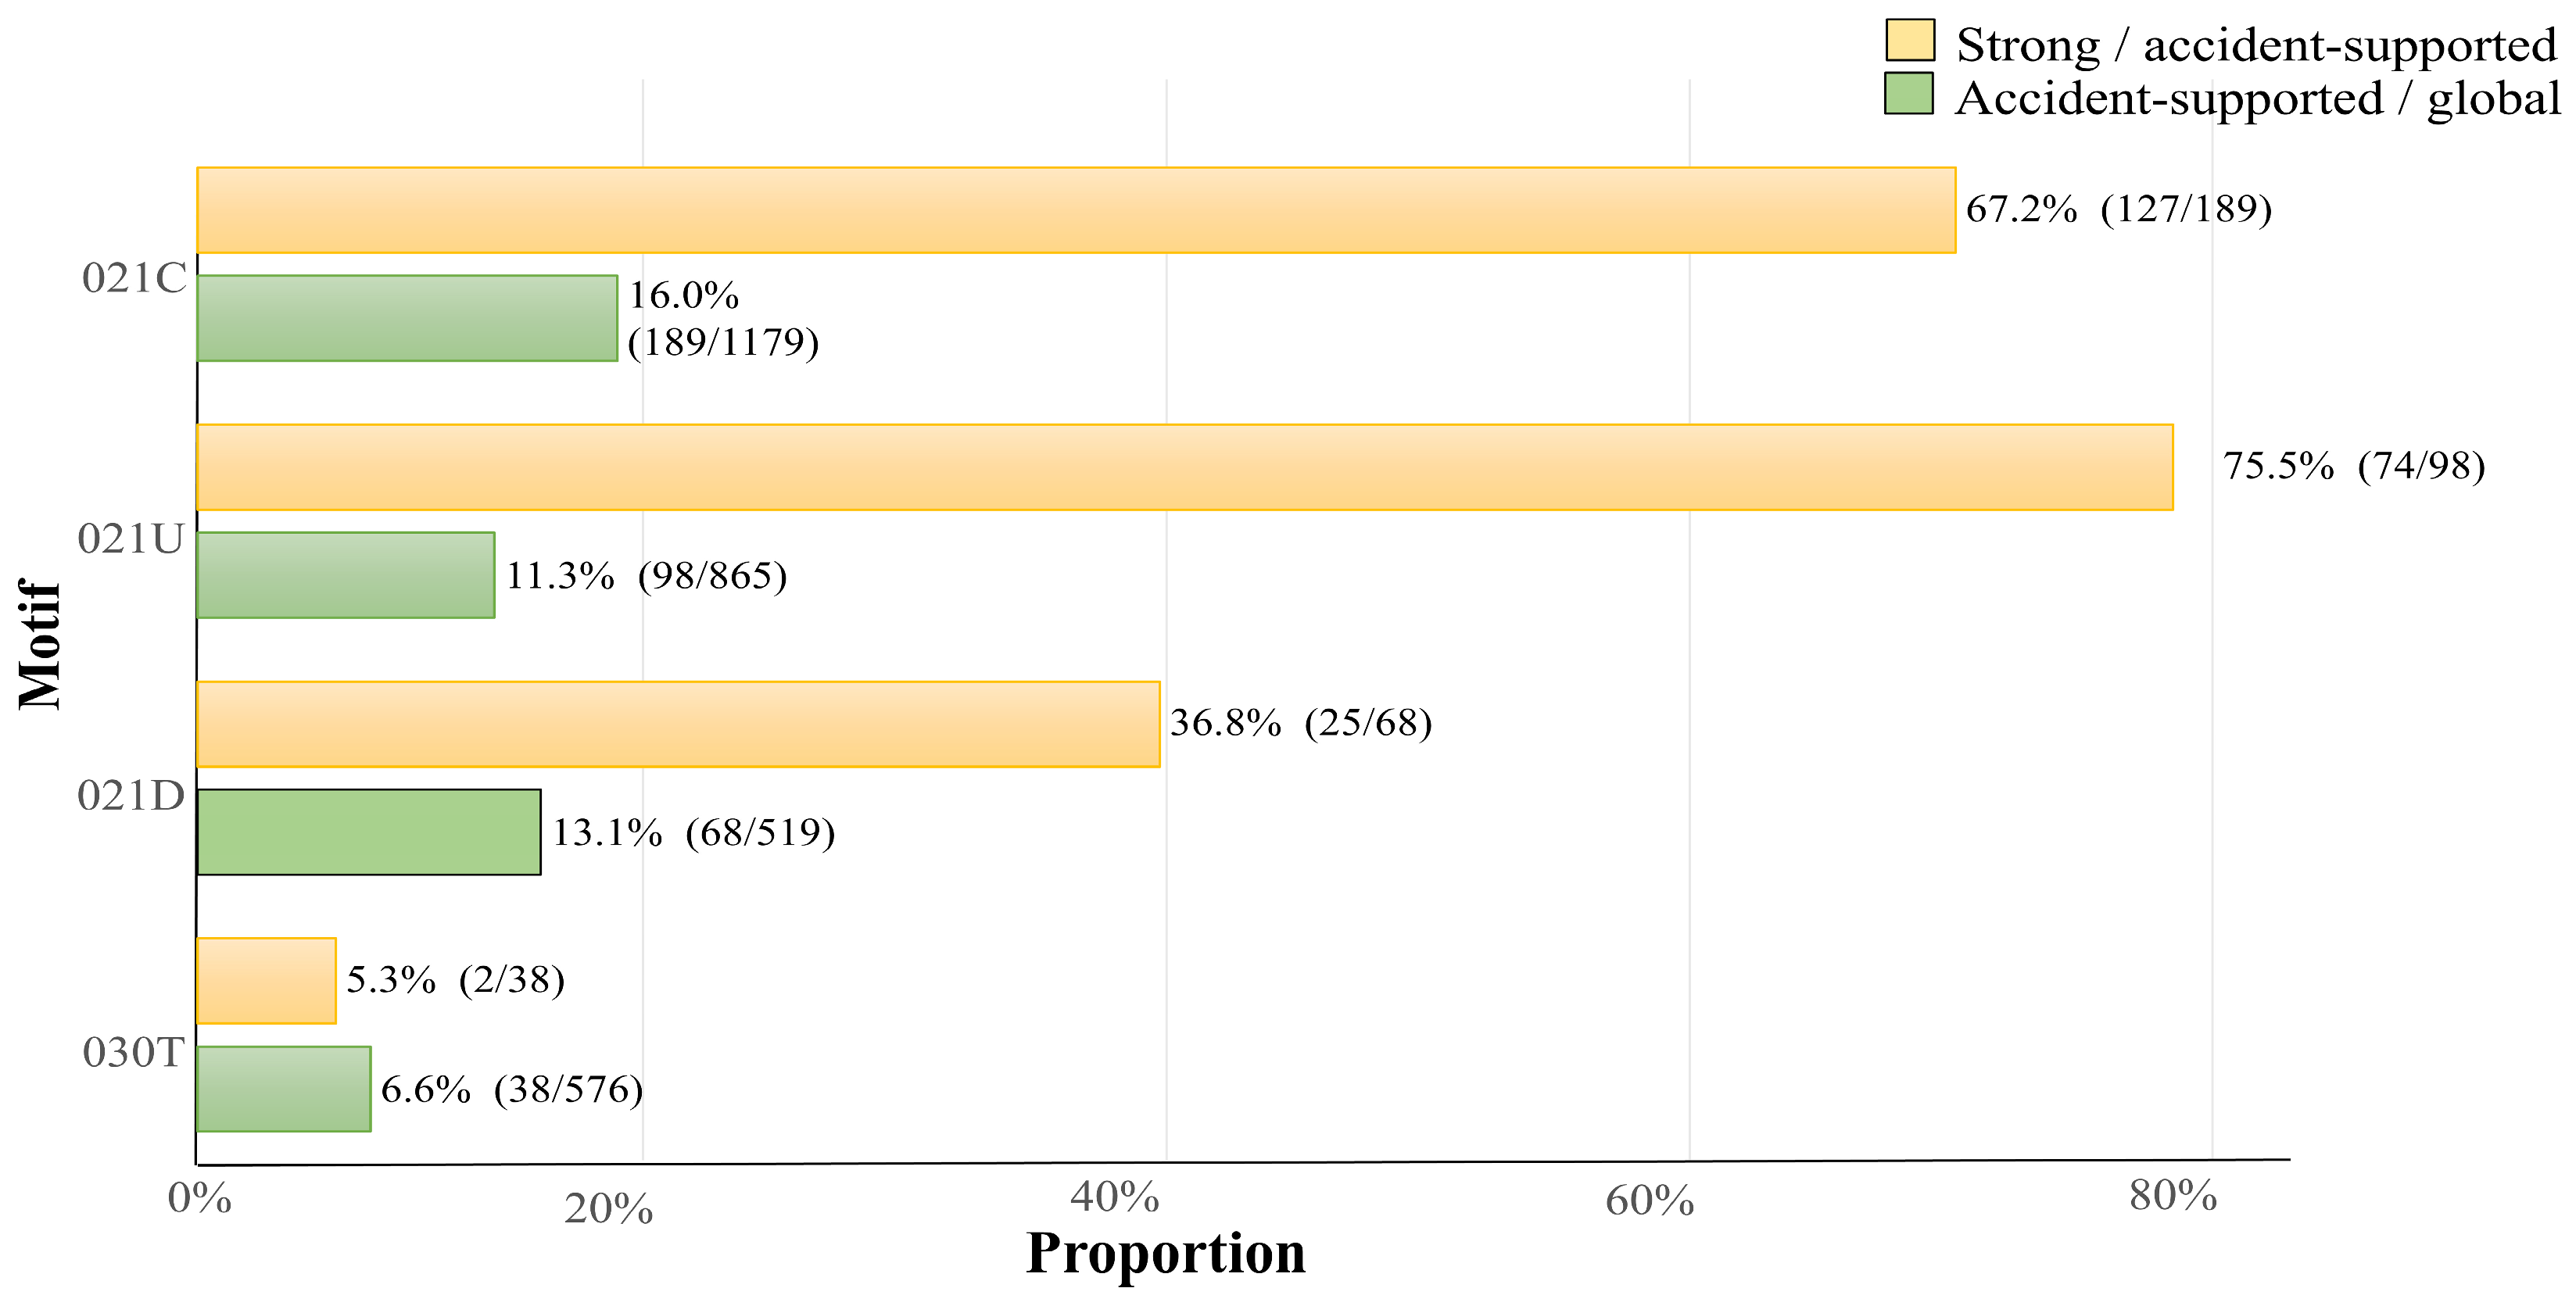The image size is (2576, 1306).
Task: Click the 021U yellow bar at 75.5%
Action: click(x=1185, y=467)
